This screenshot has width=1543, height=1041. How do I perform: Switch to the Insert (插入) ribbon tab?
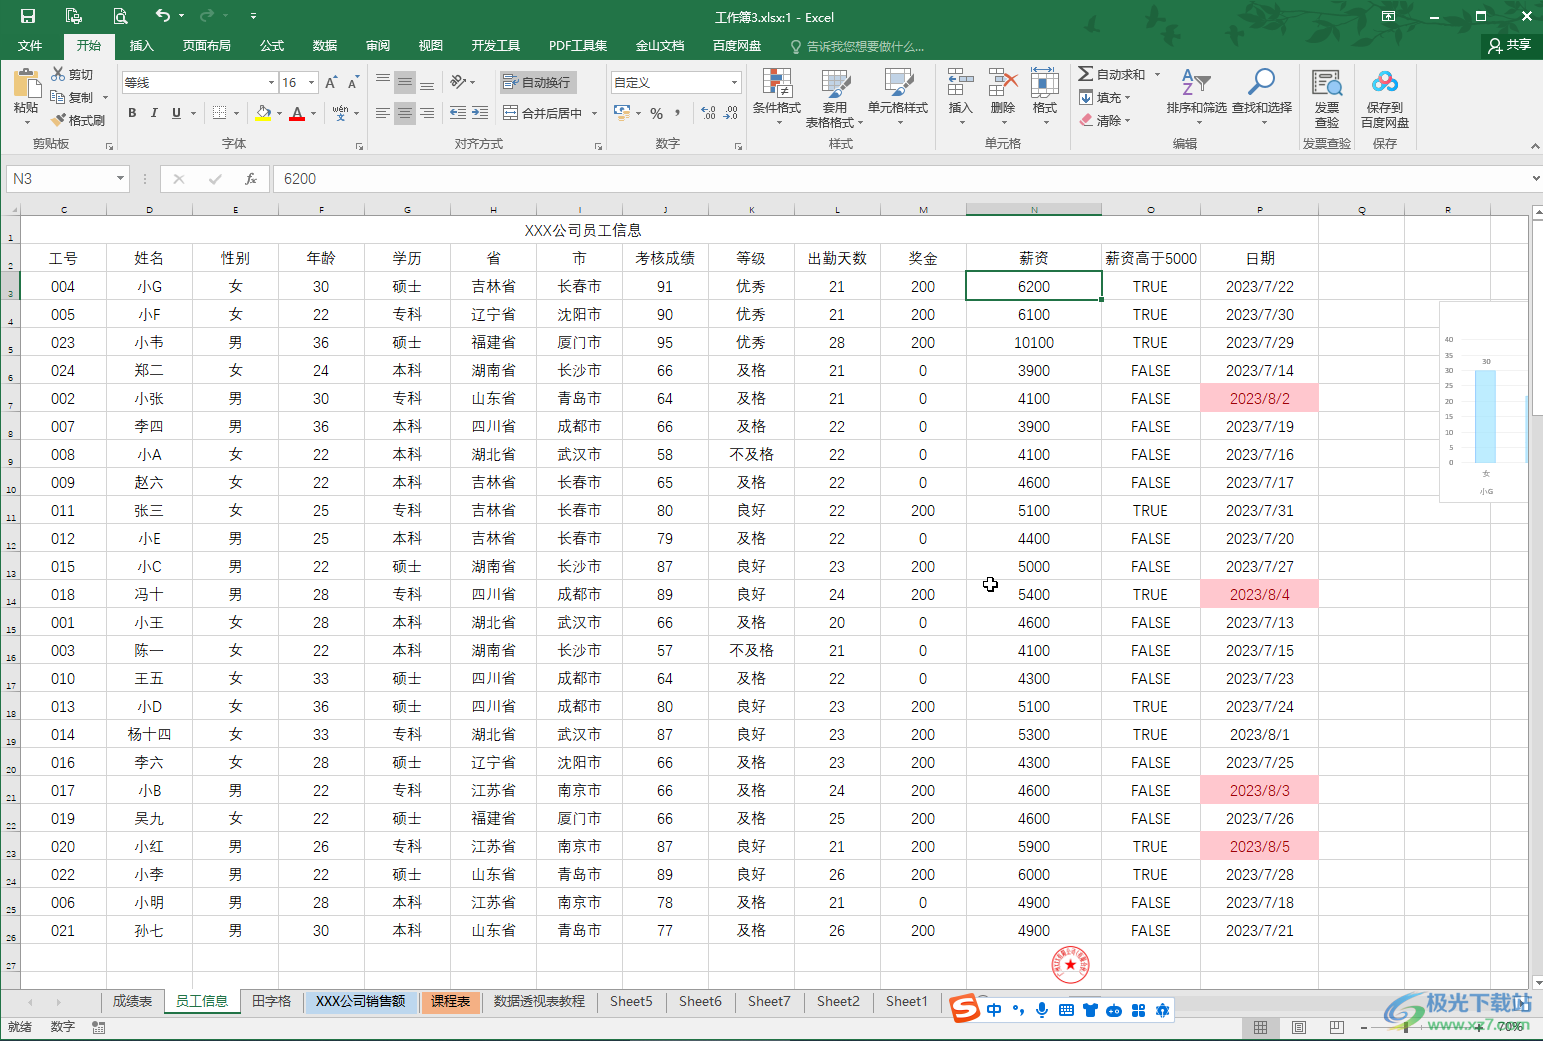[x=142, y=46]
